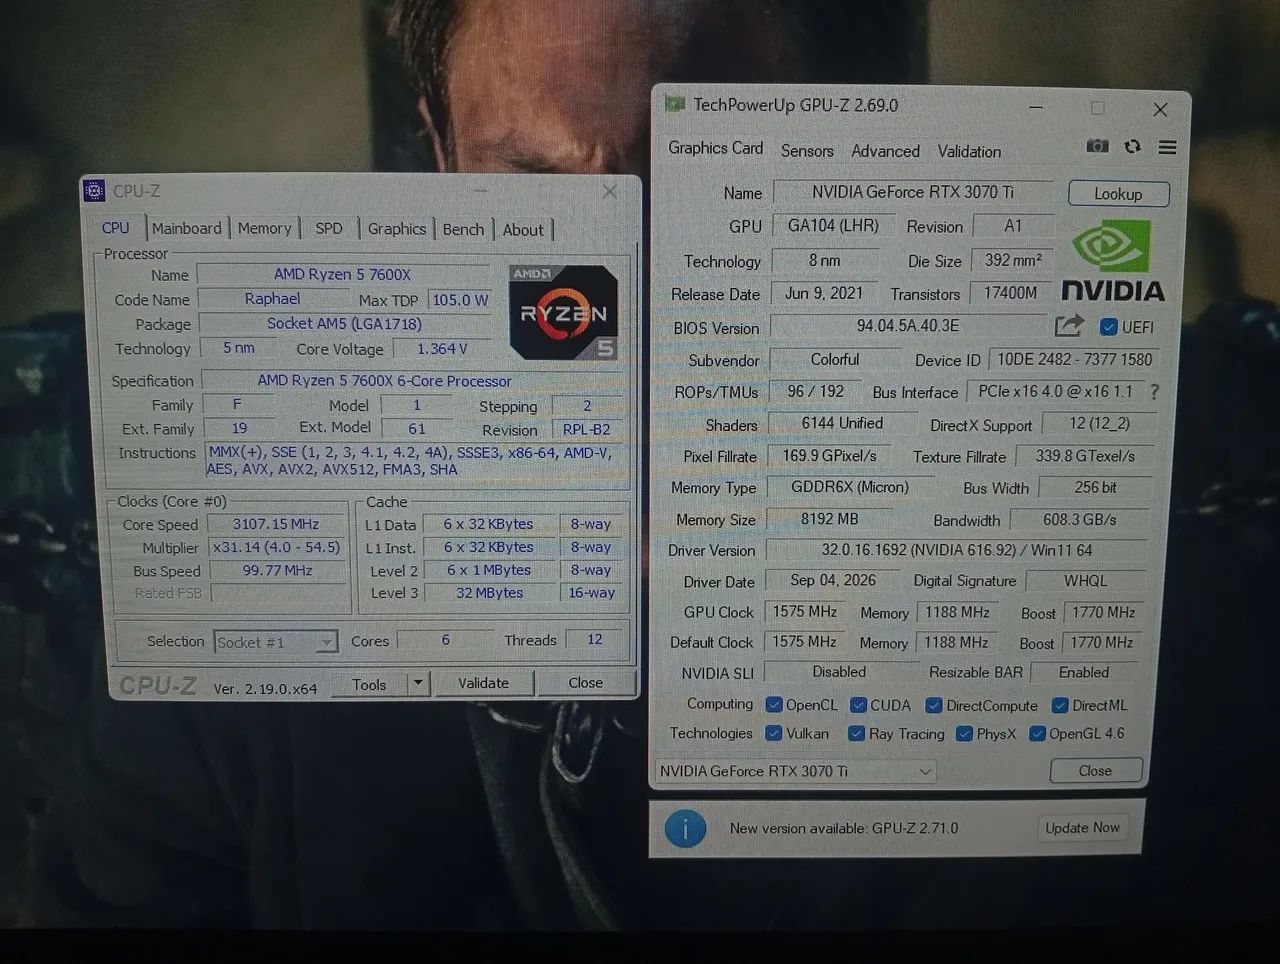Screen dimensions: 1280x964
Task: Click the CPU-Z title bar icon
Action: click(94, 190)
